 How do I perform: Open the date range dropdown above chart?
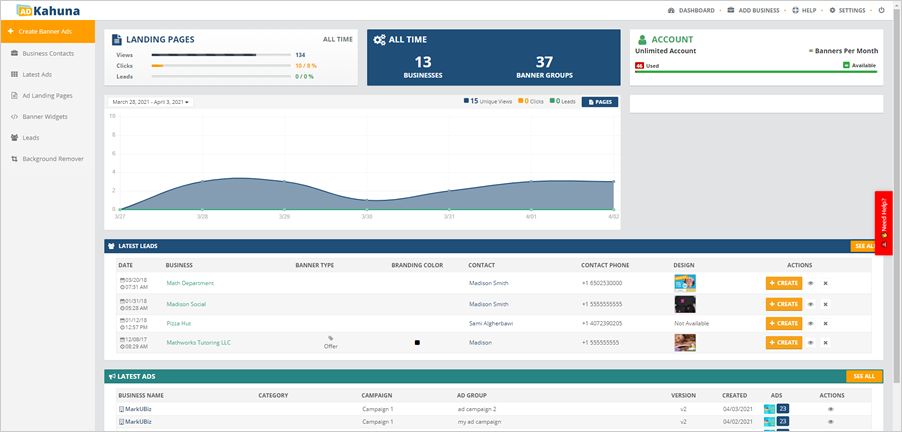[151, 102]
